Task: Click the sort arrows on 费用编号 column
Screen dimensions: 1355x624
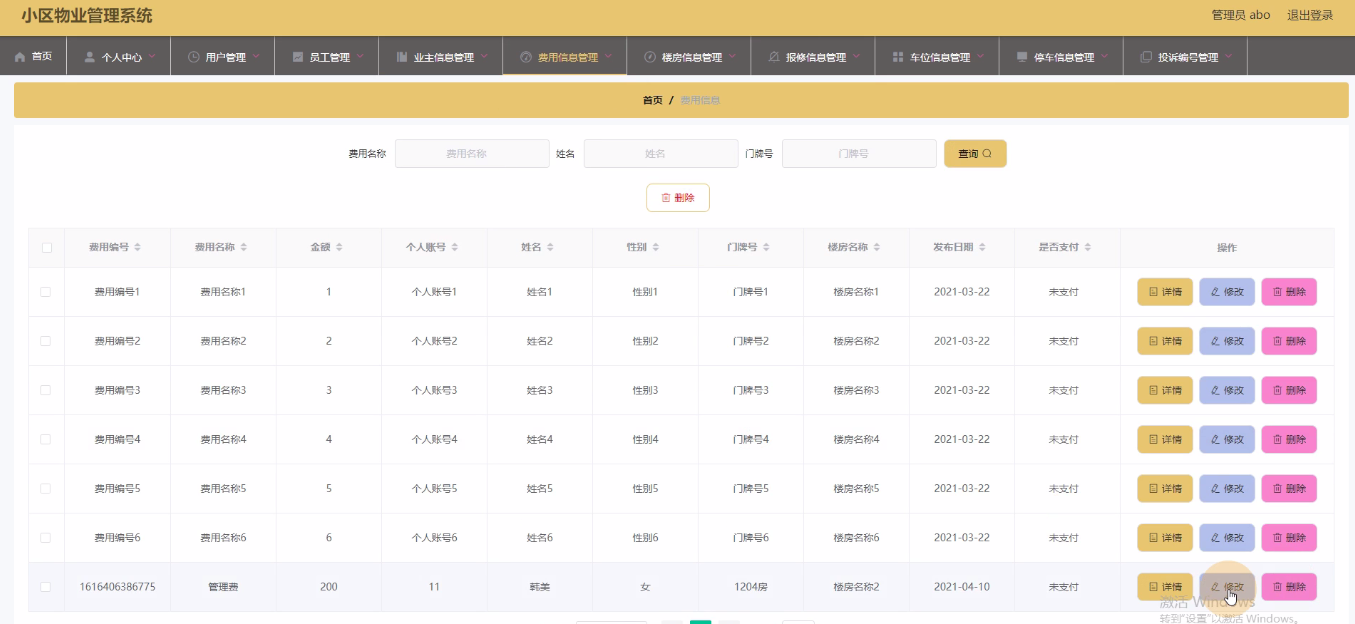Action: (x=138, y=247)
